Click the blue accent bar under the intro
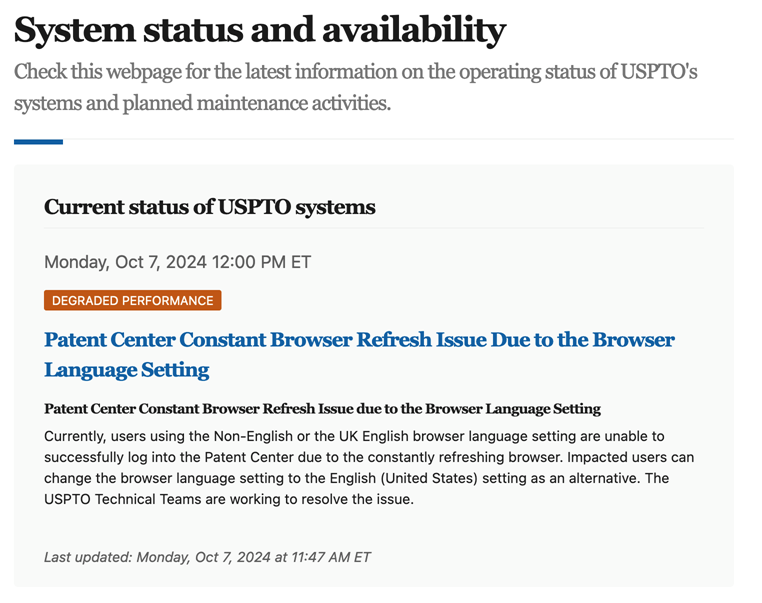Screen dimensions: 762x603 click(x=38, y=142)
